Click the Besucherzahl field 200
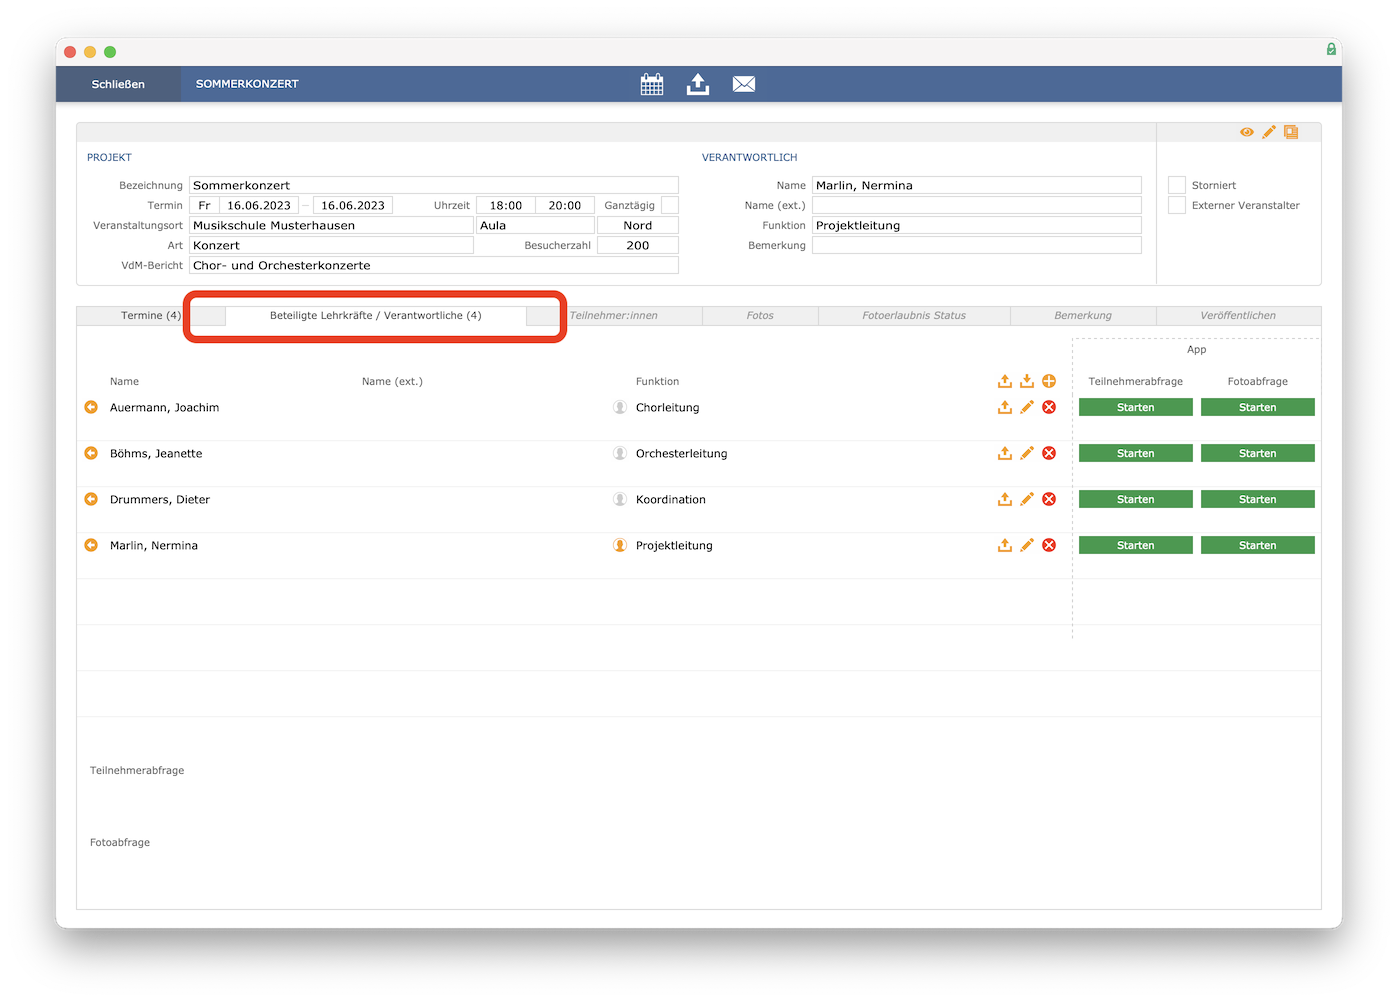Screen dimensions: 1398x1002 pos(638,245)
